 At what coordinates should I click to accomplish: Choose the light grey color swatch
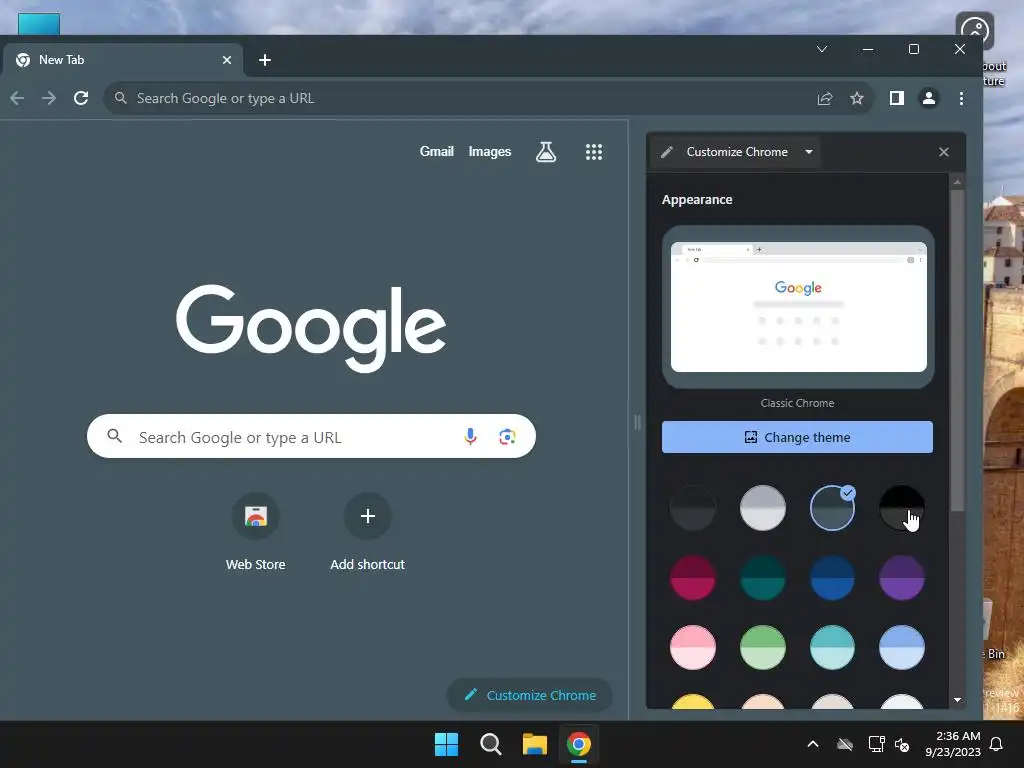tap(762, 507)
